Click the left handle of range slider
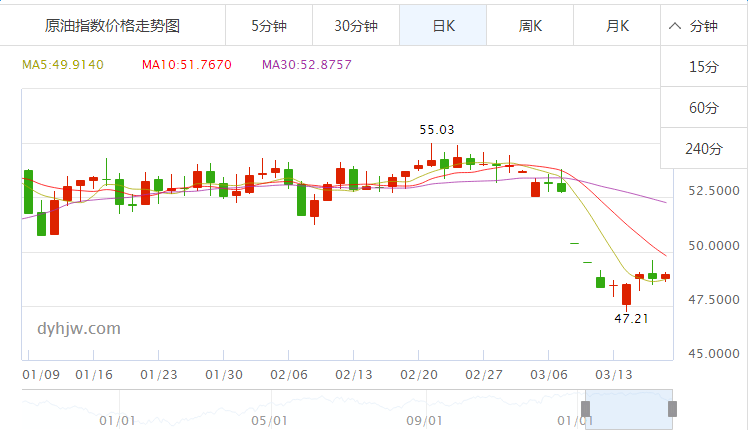The image size is (748, 430). point(586,408)
